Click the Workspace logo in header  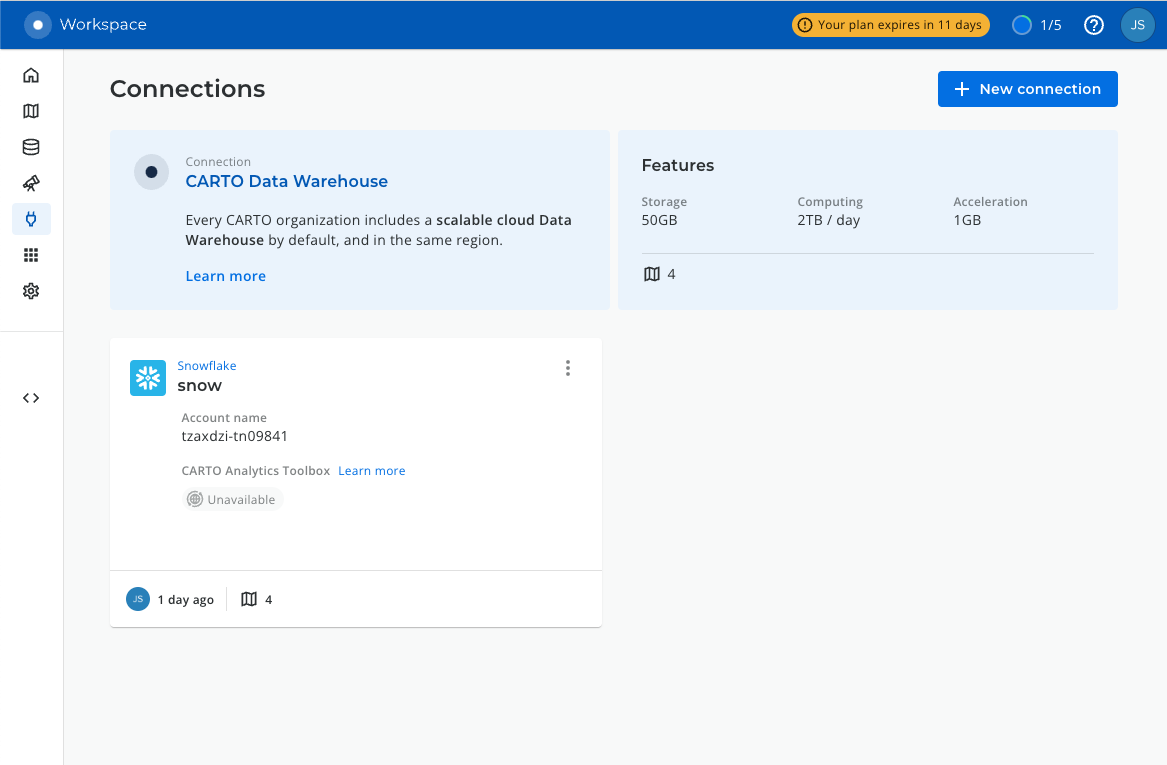point(38,25)
